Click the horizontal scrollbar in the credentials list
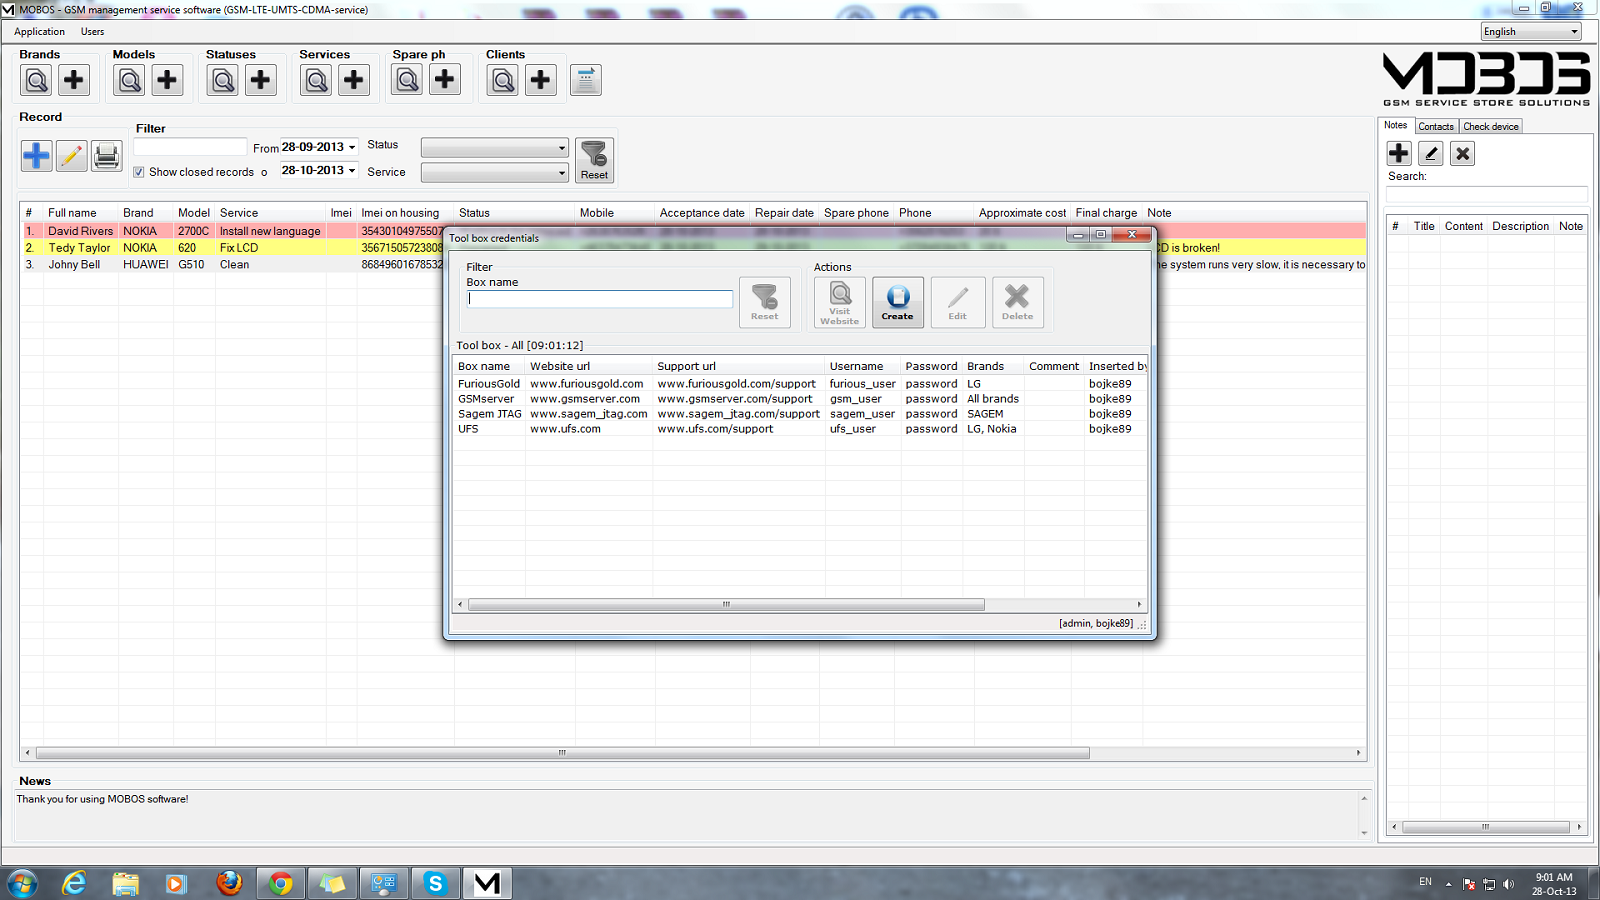This screenshot has width=1600, height=900. pyautogui.click(x=725, y=604)
